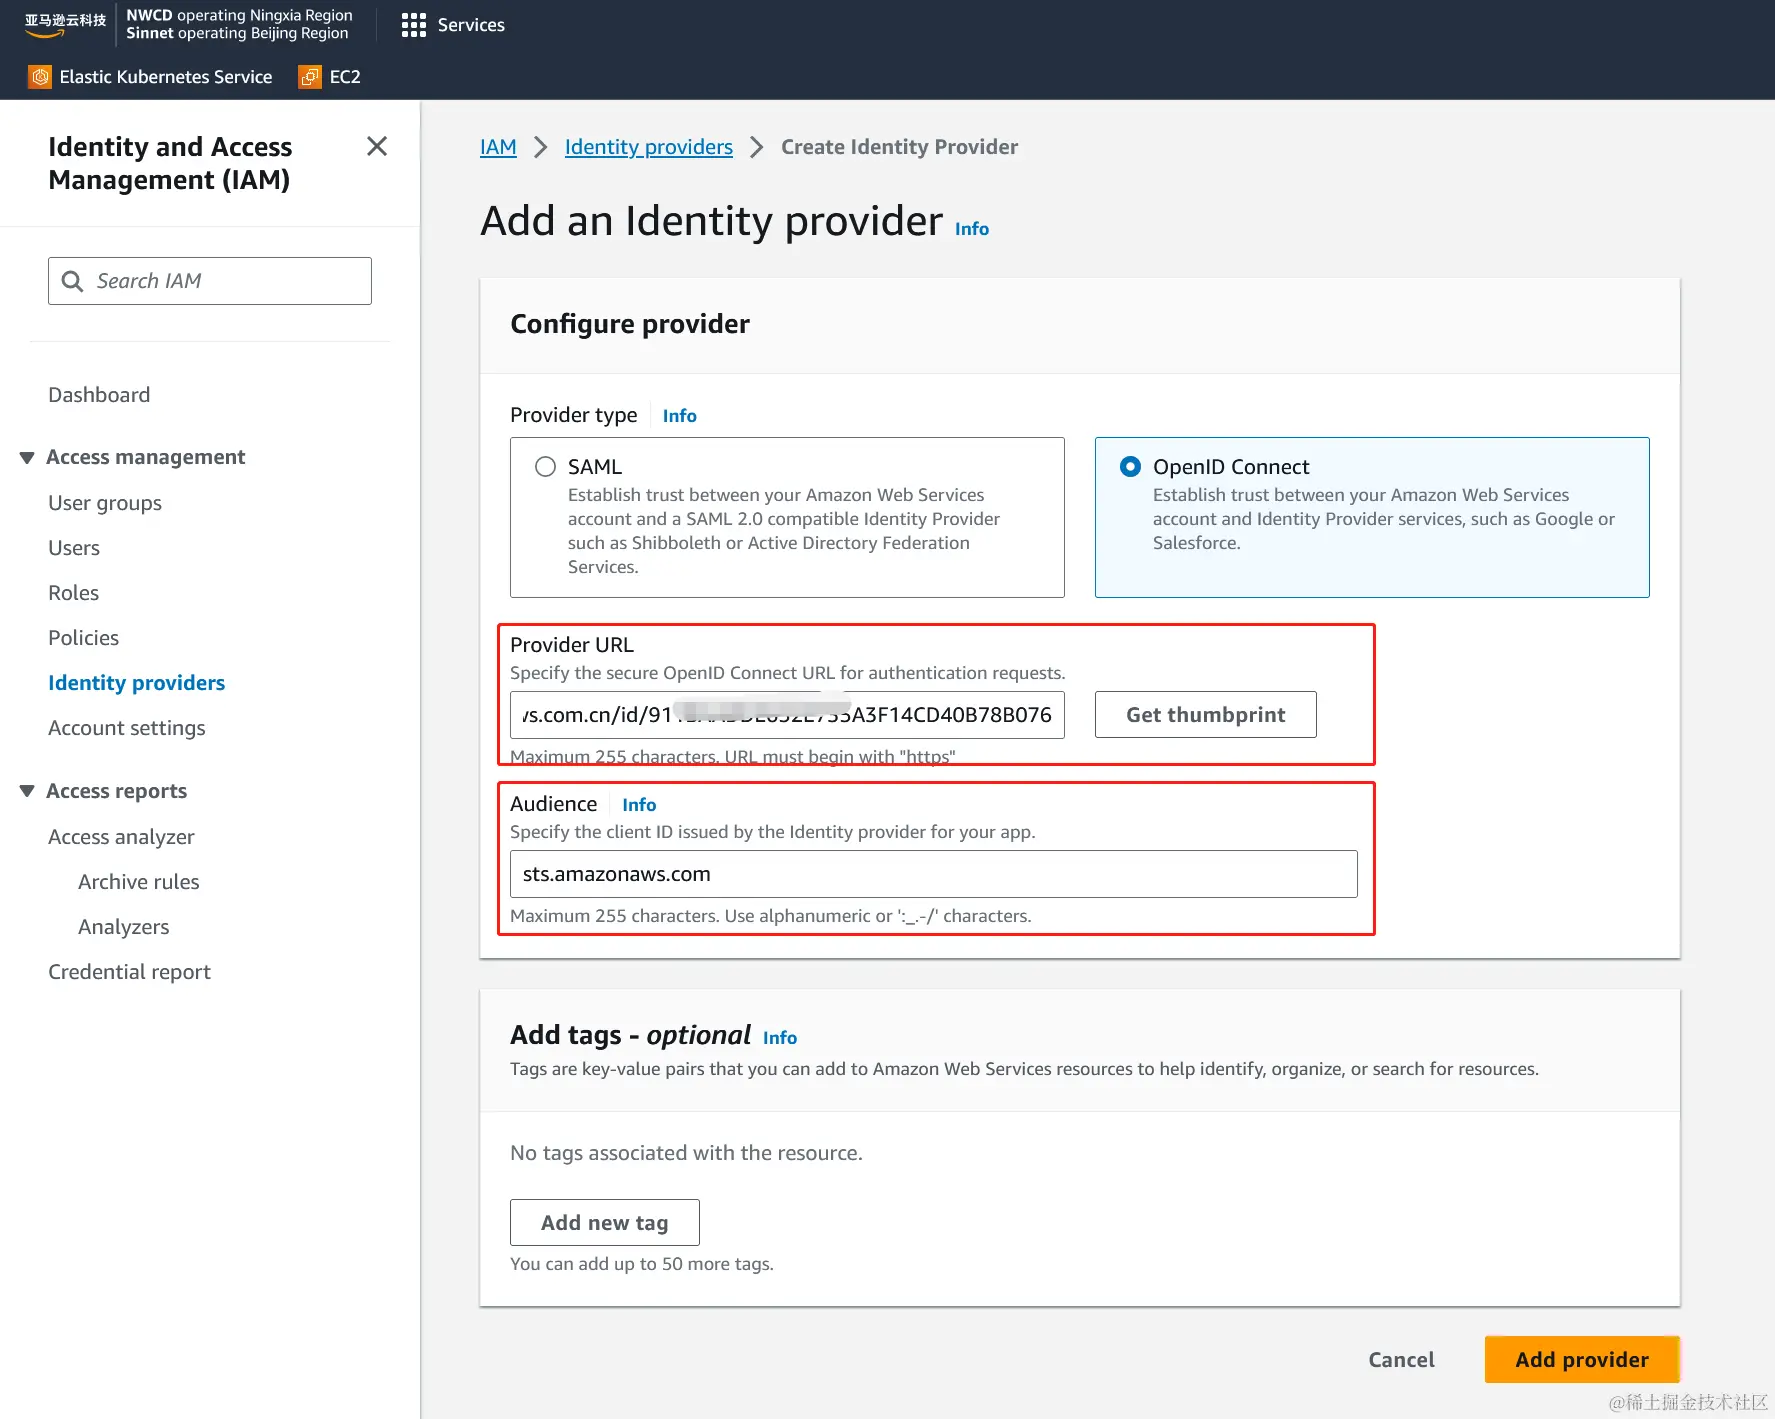
Task: Open Info link beside page title
Action: click(x=972, y=229)
